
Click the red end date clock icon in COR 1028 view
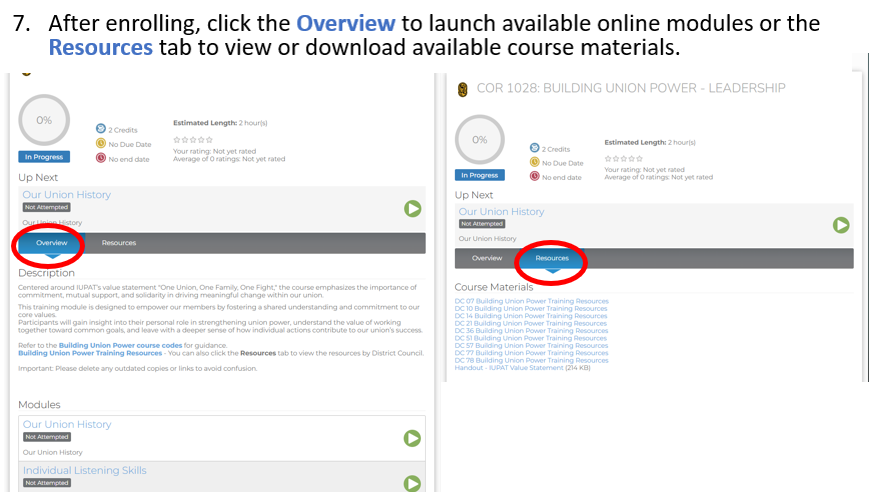[x=534, y=176]
